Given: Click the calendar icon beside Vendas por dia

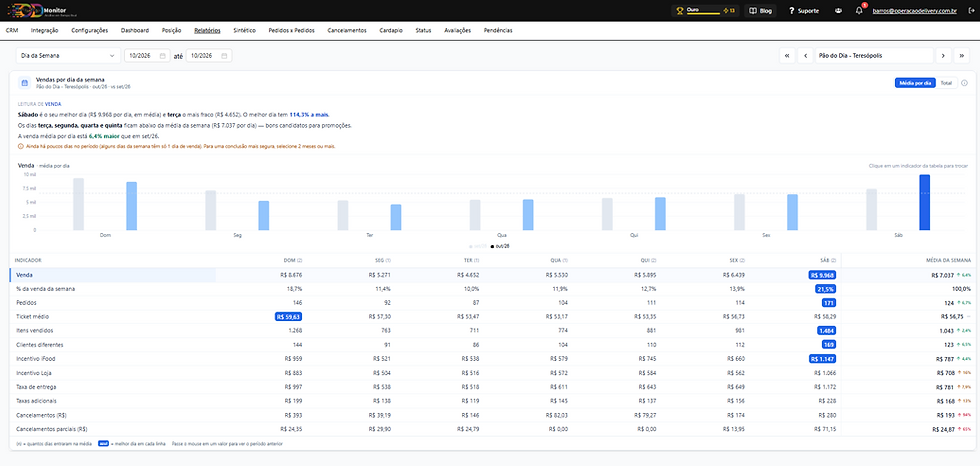Looking at the screenshot, I should pos(24,82).
